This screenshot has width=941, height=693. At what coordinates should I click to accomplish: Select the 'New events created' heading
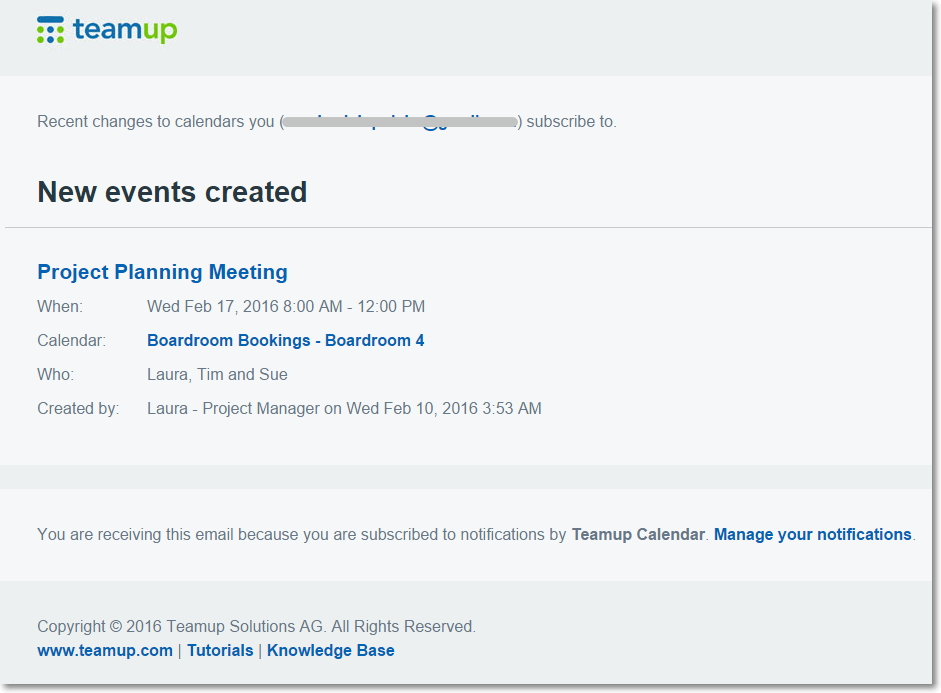pyautogui.click(x=172, y=193)
